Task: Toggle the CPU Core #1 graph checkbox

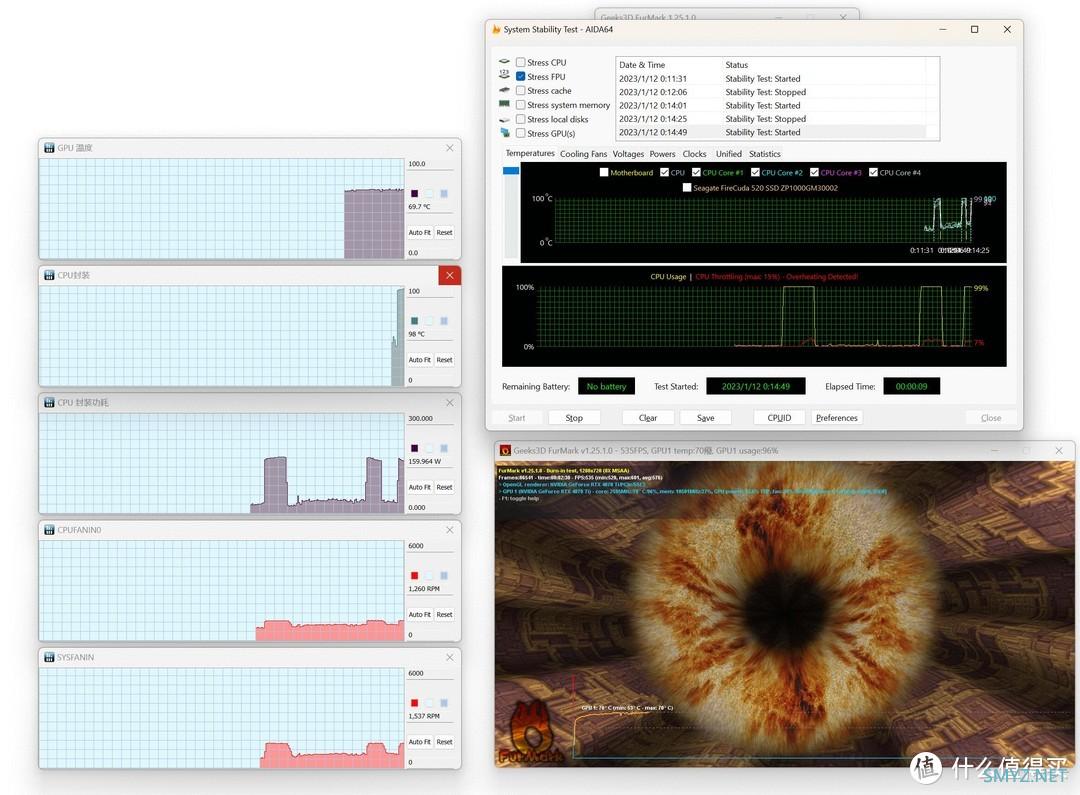Action: (x=696, y=172)
